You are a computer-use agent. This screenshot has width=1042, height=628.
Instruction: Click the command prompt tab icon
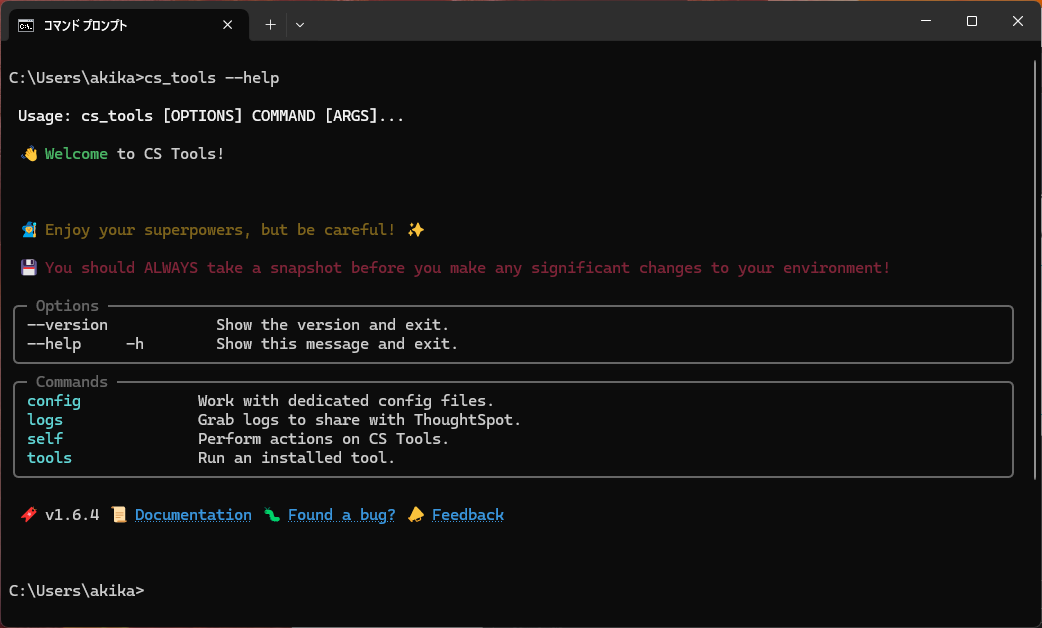(27, 24)
